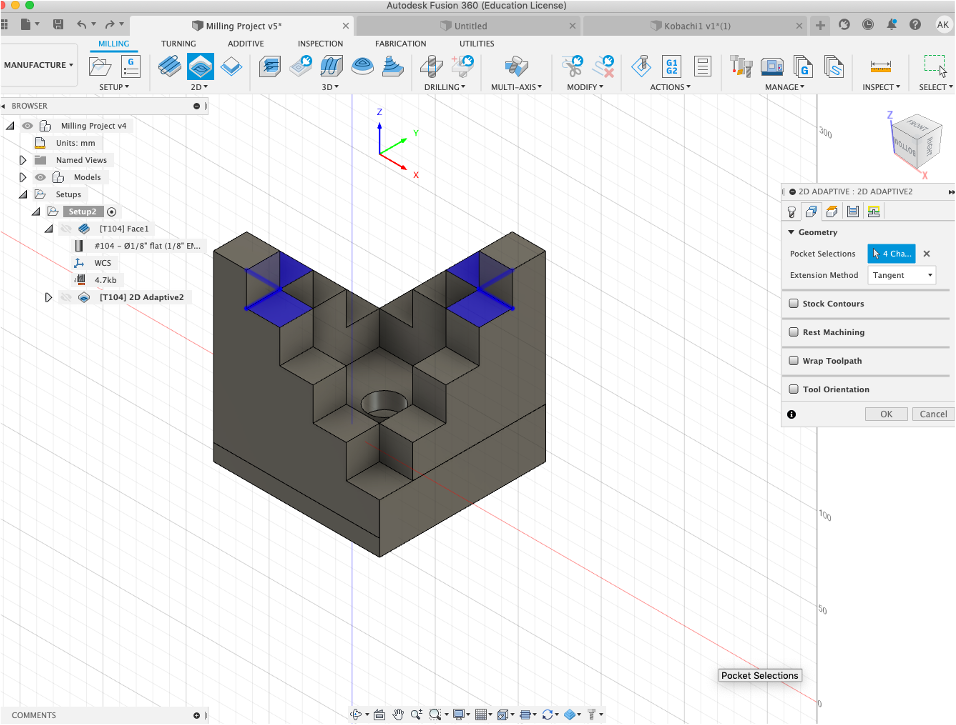Screen dimensions: 956x725
Task: Switch to the Kobachi1 v1 document tab
Action: [694, 26]
